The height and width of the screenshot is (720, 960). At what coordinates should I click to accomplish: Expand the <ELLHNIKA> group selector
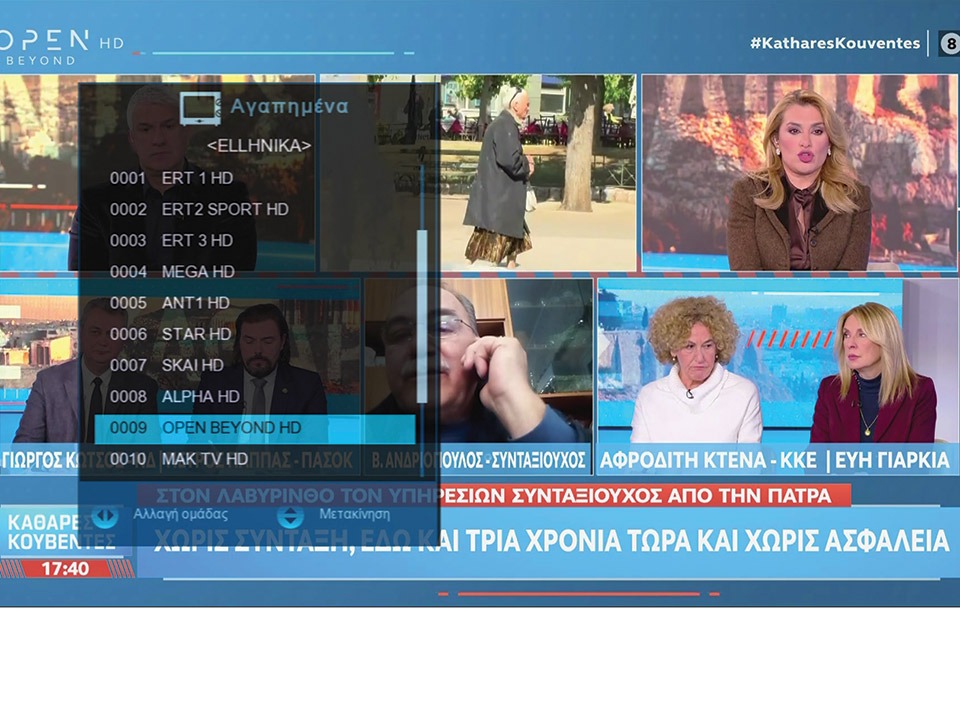click(258, 146)
